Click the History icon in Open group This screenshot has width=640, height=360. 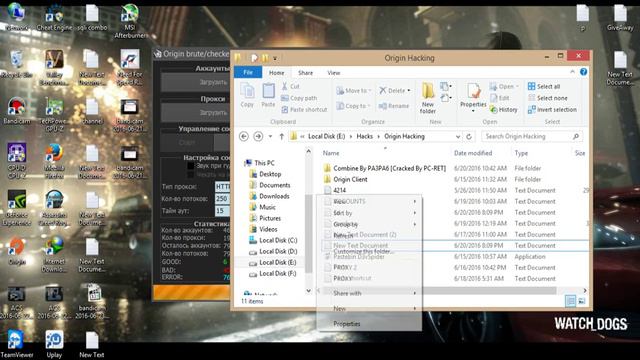[493, 109]
